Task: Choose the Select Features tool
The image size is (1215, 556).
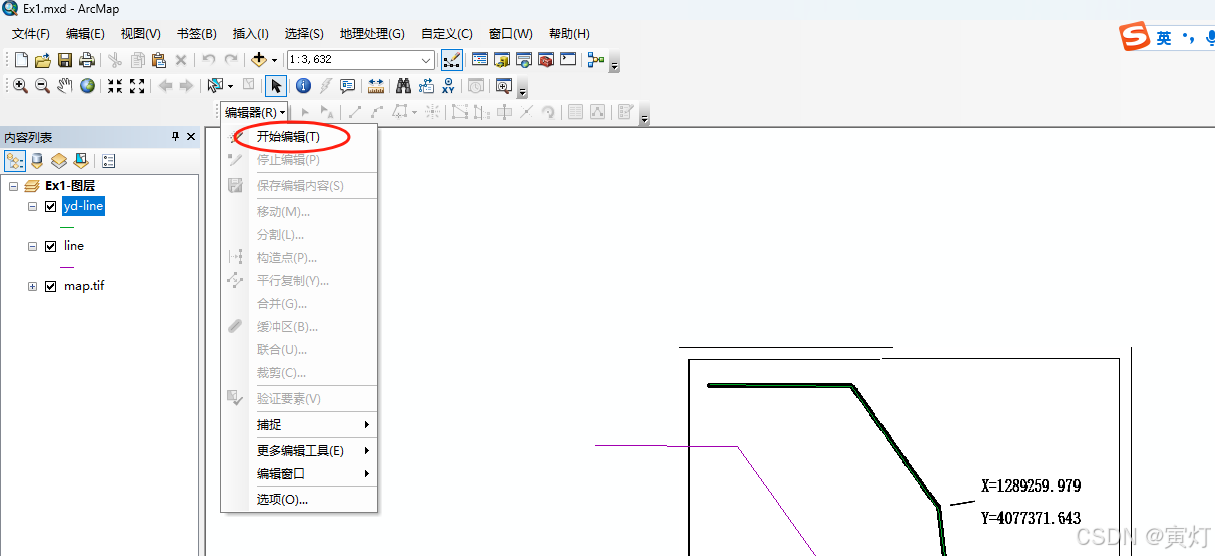Action: tap(215, 86)
